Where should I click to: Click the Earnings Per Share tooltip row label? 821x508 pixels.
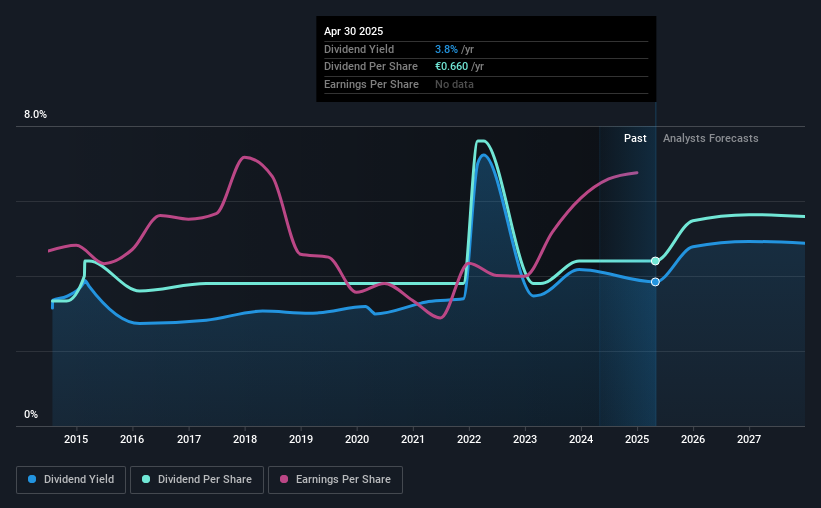coord(371,84)
